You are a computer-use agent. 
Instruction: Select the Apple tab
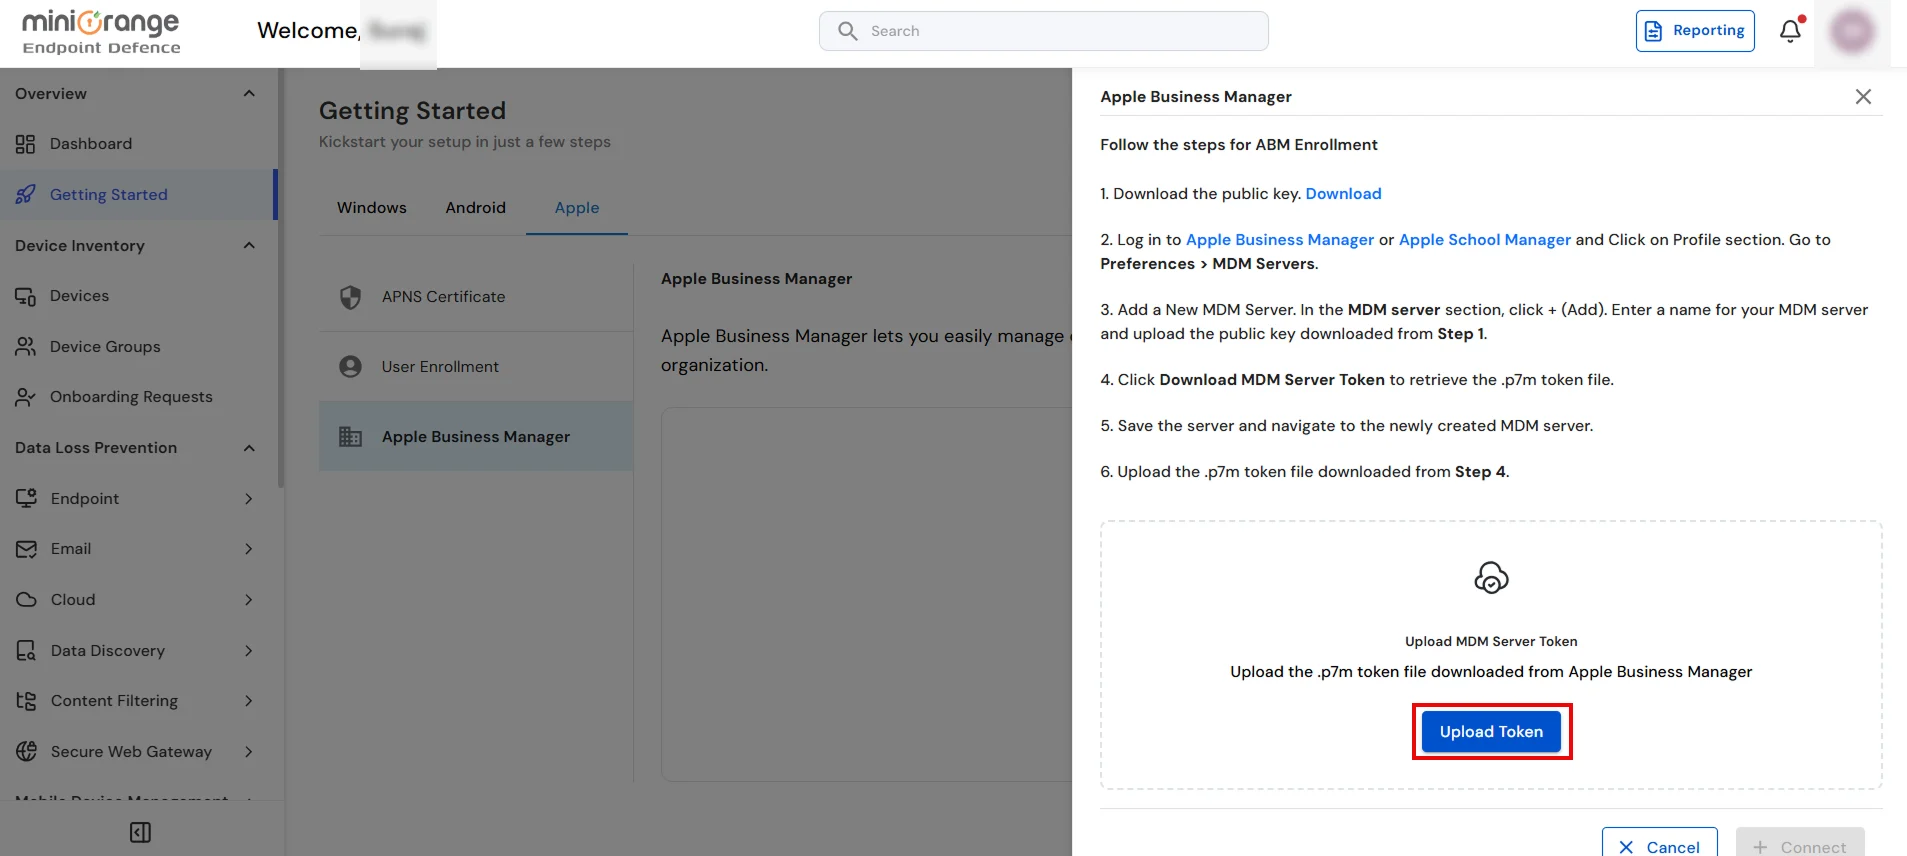[577, 208]
